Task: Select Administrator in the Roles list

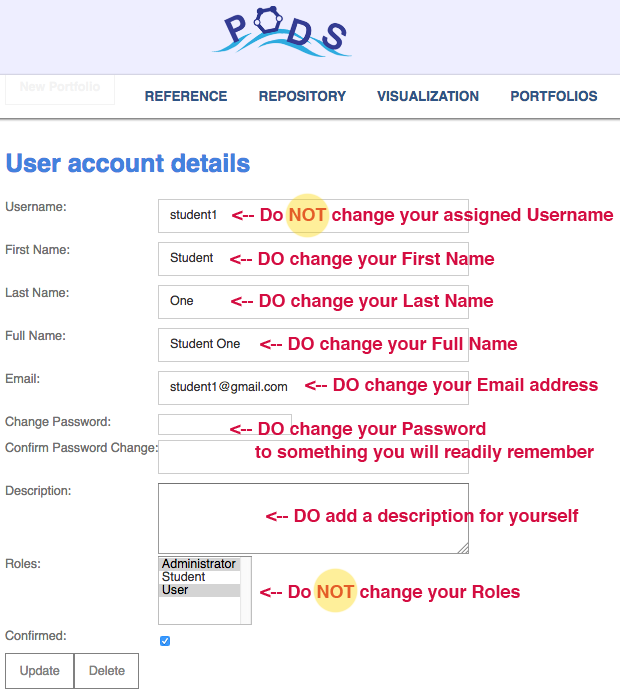Action: [x=199, y=564]
